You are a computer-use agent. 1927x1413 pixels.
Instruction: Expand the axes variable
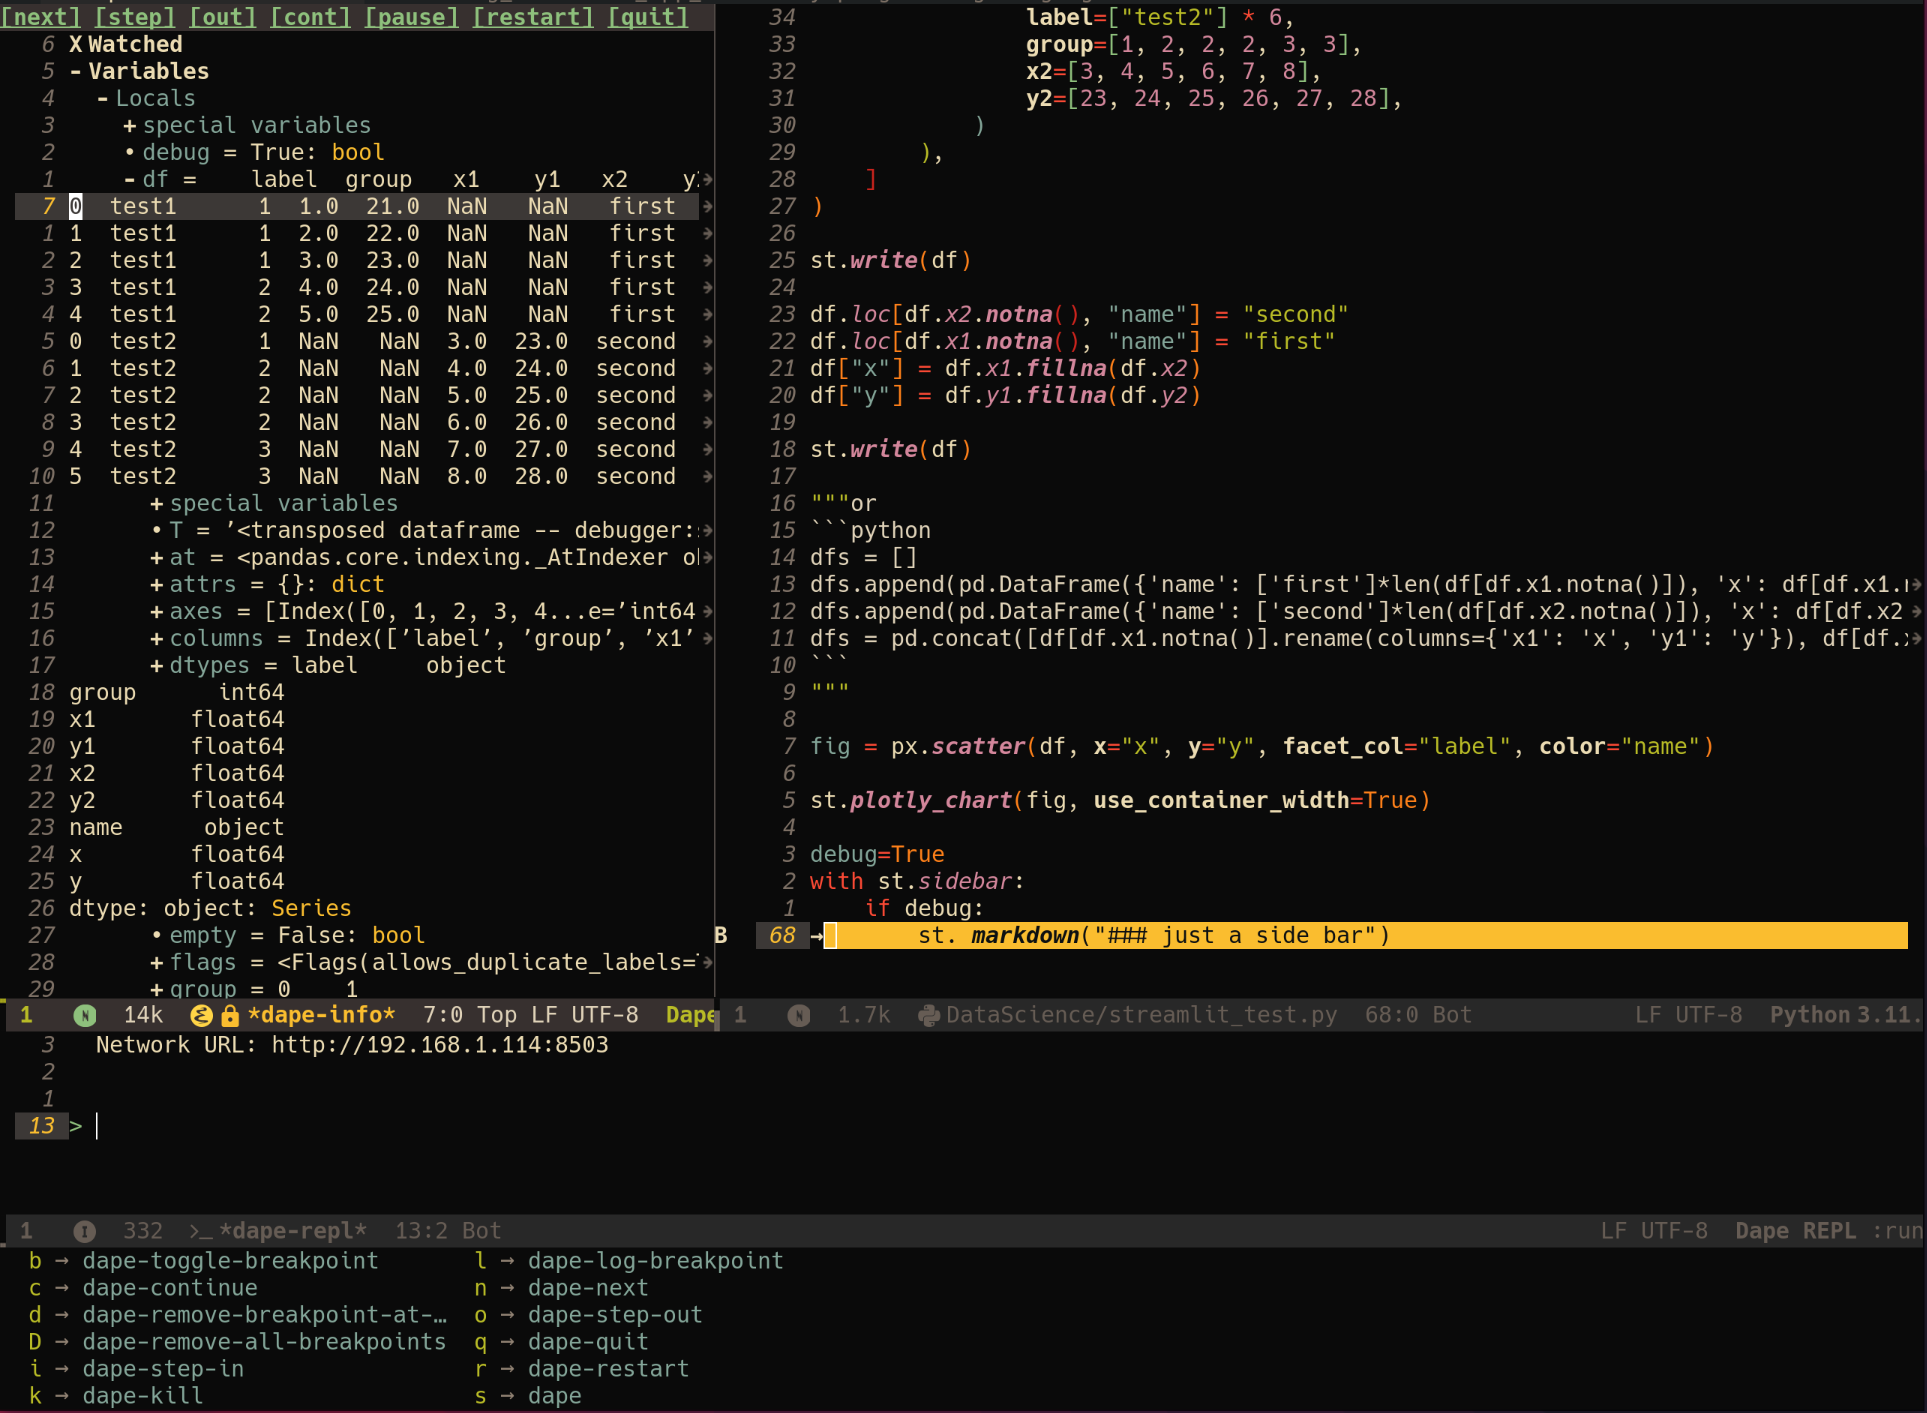pos(157,611)
